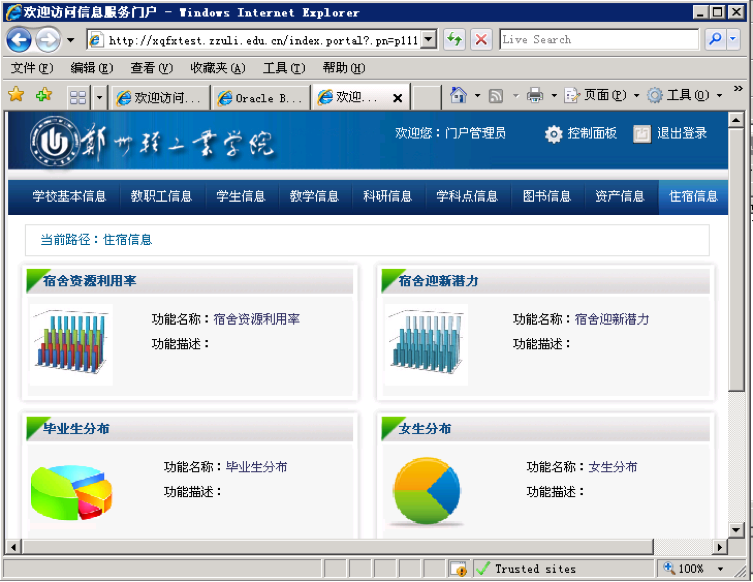Click the gear icon beside 控制面板

click(x=553, y=134)
